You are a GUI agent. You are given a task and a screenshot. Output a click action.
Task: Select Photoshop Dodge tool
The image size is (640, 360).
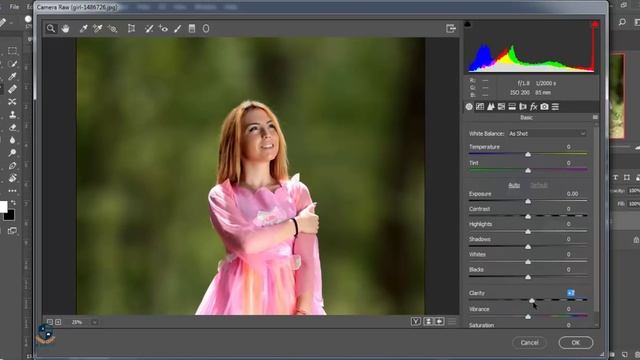[x=12, y=153]
